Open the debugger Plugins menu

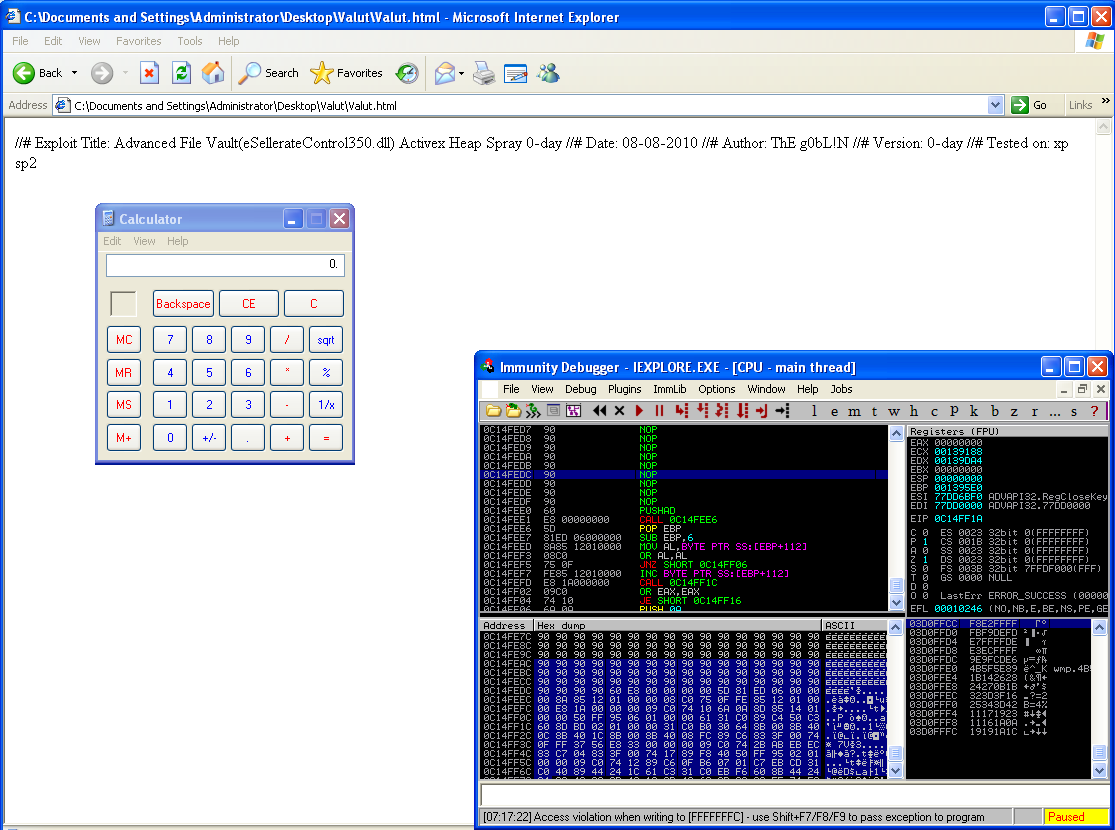coord(624,389)
